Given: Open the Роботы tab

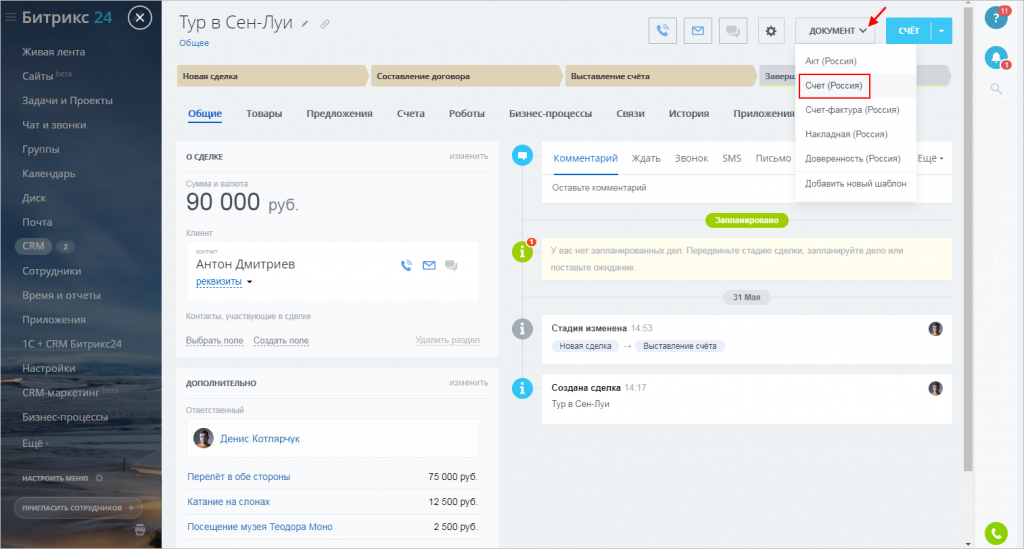Looking at the screenshot, I should (467, 113).
